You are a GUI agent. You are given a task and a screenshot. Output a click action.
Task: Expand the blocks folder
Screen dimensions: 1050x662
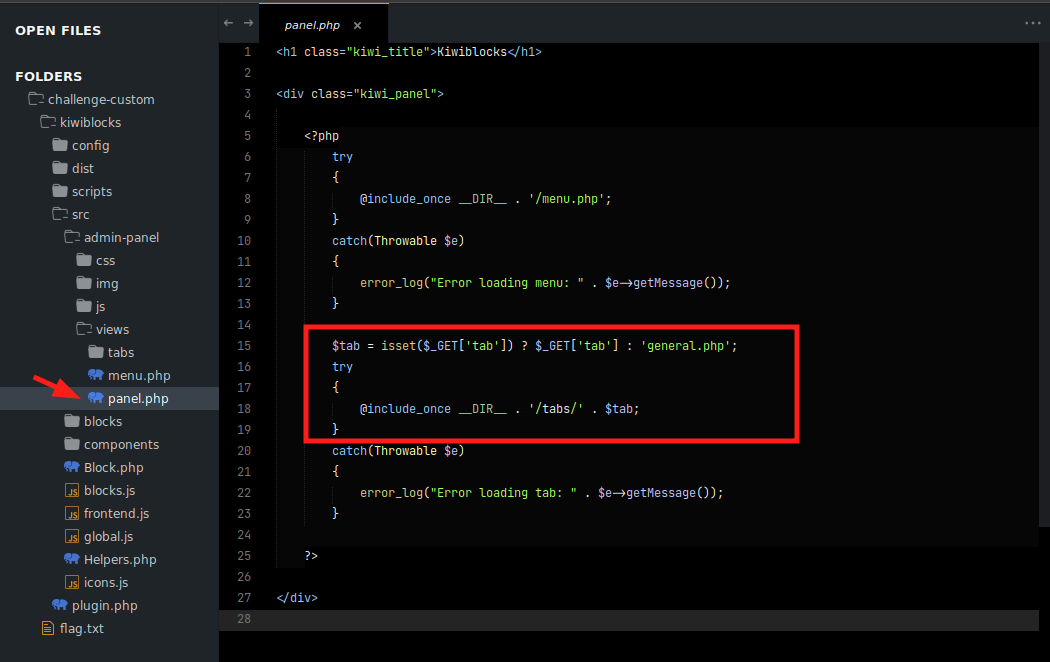pyautogui.click(x=93, y=421)
